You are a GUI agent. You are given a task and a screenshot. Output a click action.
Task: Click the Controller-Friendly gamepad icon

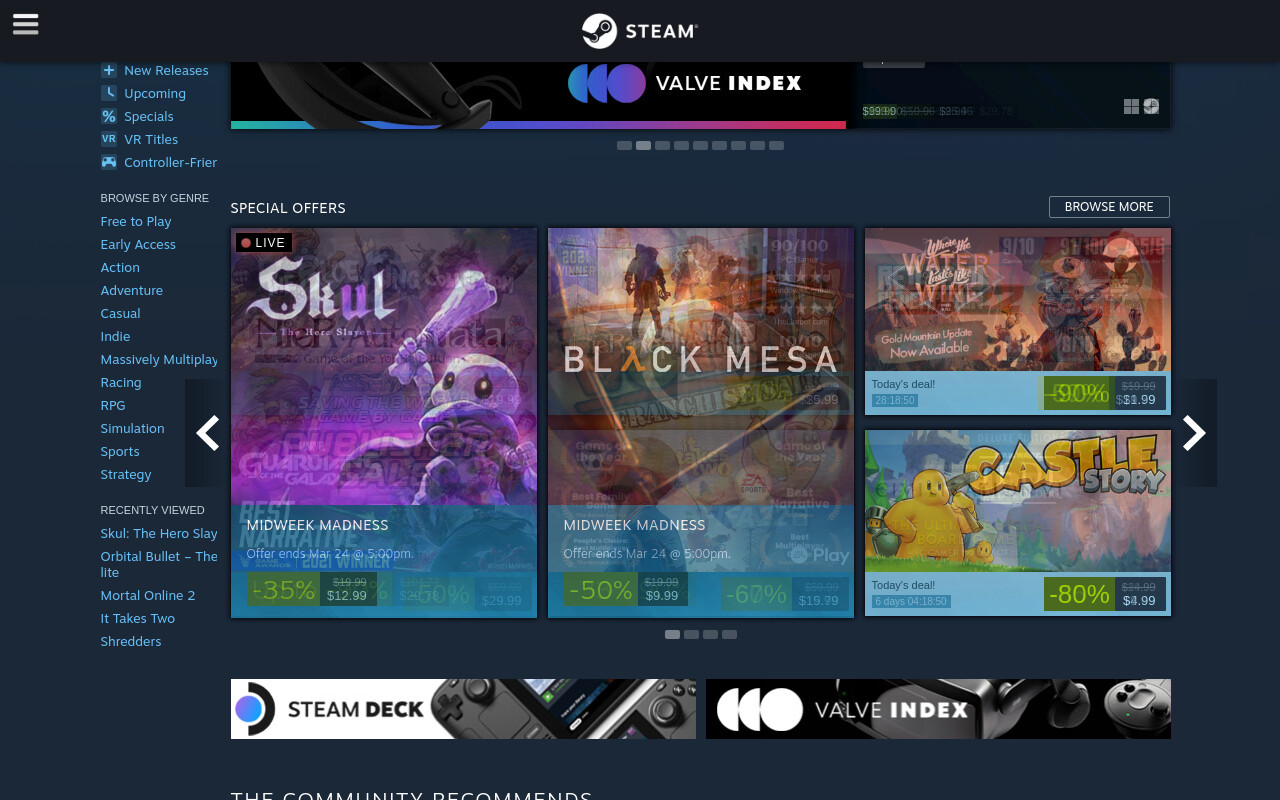tap(109, 162)
